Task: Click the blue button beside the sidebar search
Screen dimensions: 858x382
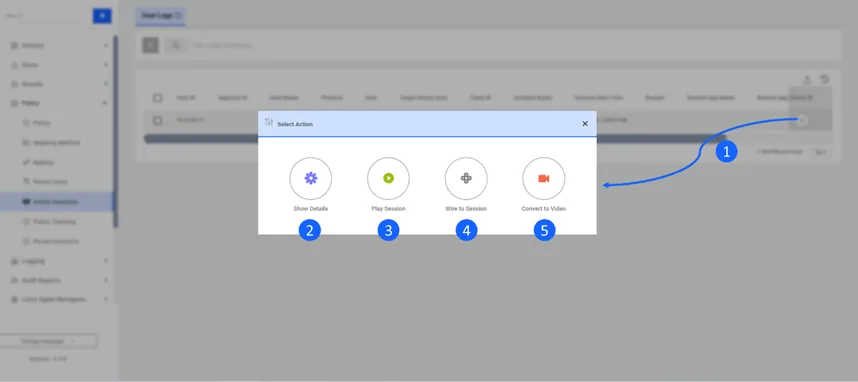Action: [102, 16]
